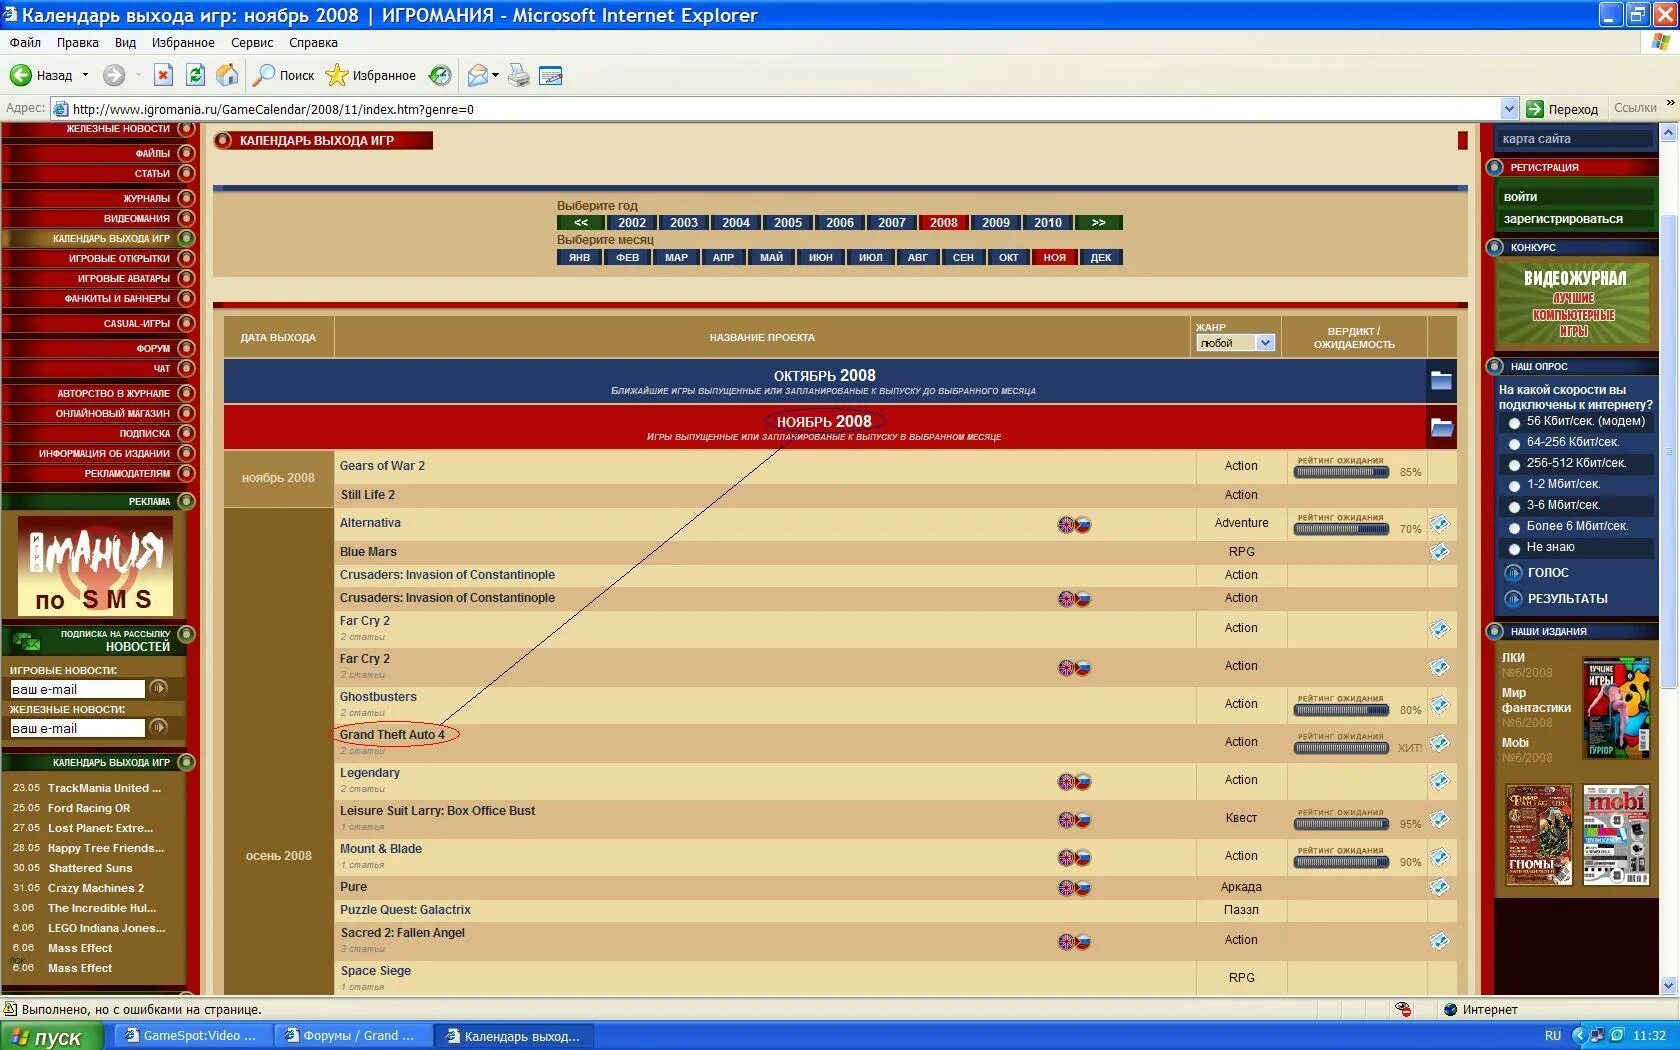
Task: Click the icon at end of Legendary row
Action: 1439,781
